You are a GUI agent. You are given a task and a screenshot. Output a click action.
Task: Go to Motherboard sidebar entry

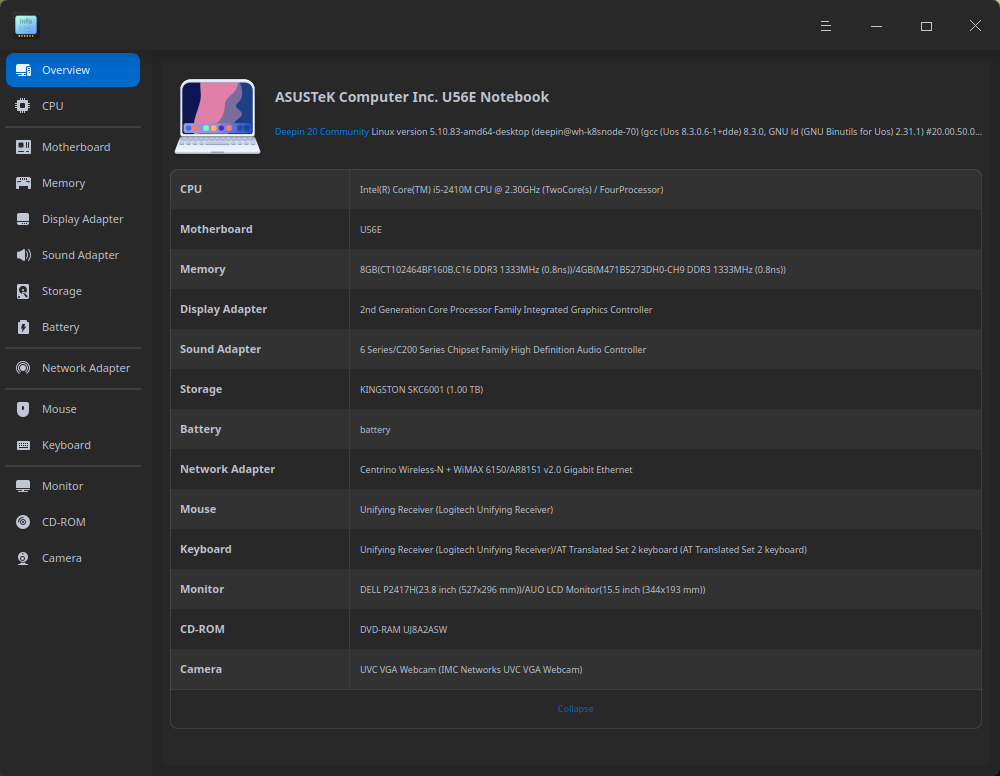(x=76, y=147)
